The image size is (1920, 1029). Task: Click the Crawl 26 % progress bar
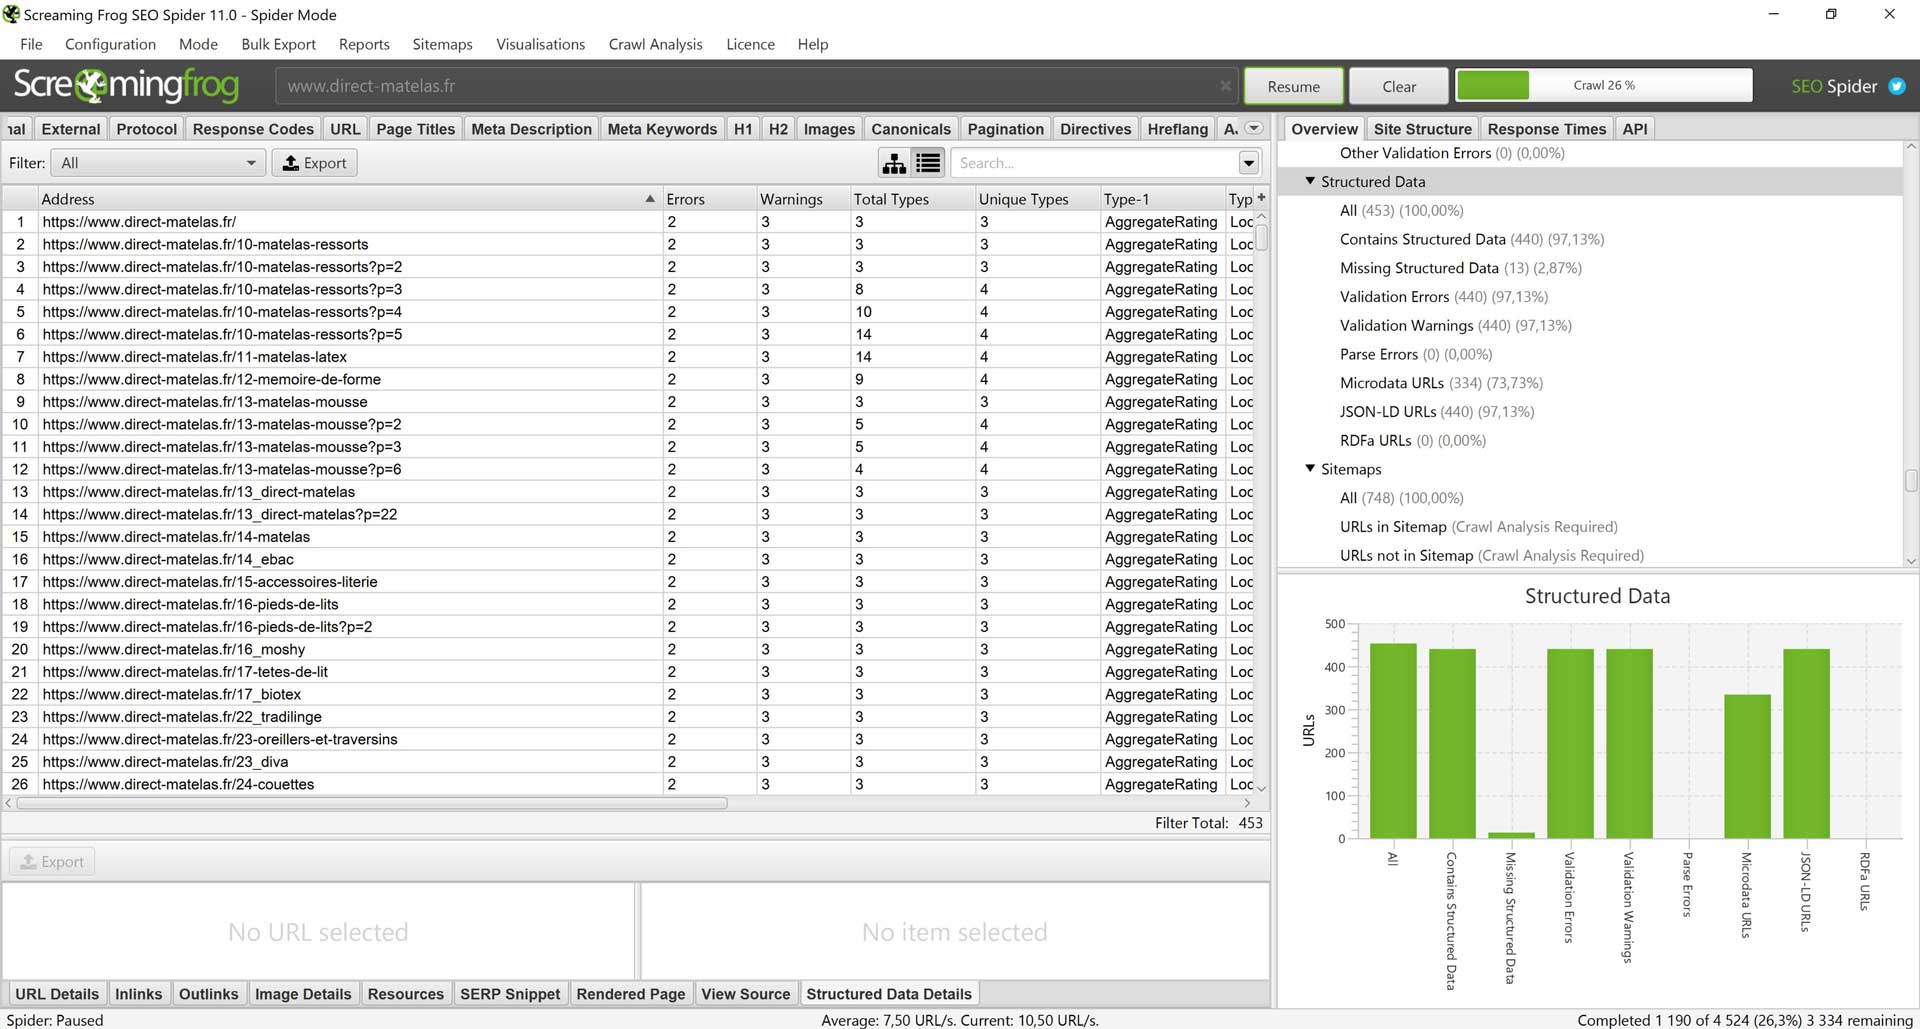pos(1603,85)
